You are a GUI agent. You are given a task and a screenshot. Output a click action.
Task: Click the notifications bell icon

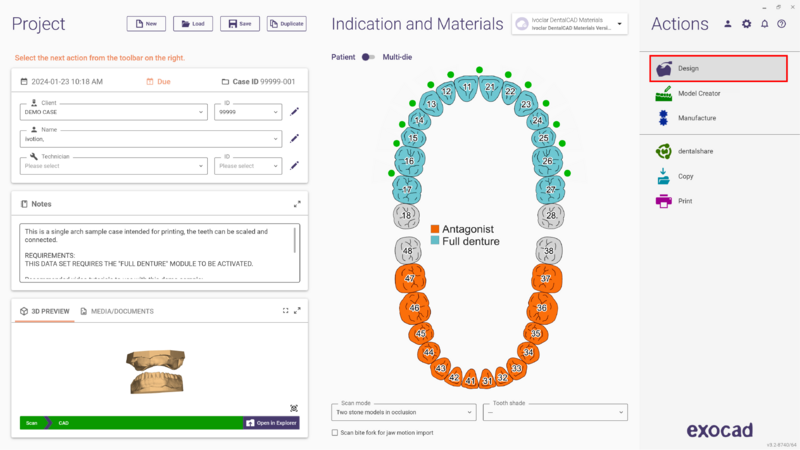(x=764, y=24)
